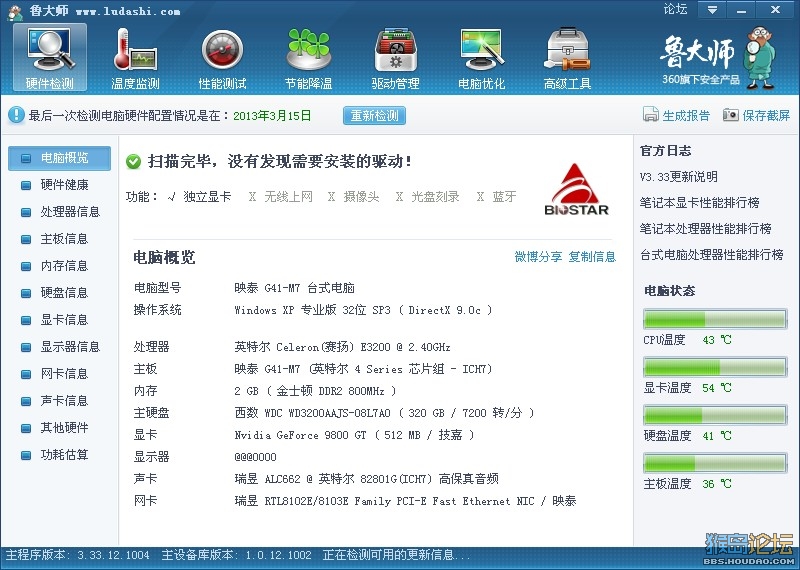Click the 保存截屏 camera icon

[x=731, y=115]
